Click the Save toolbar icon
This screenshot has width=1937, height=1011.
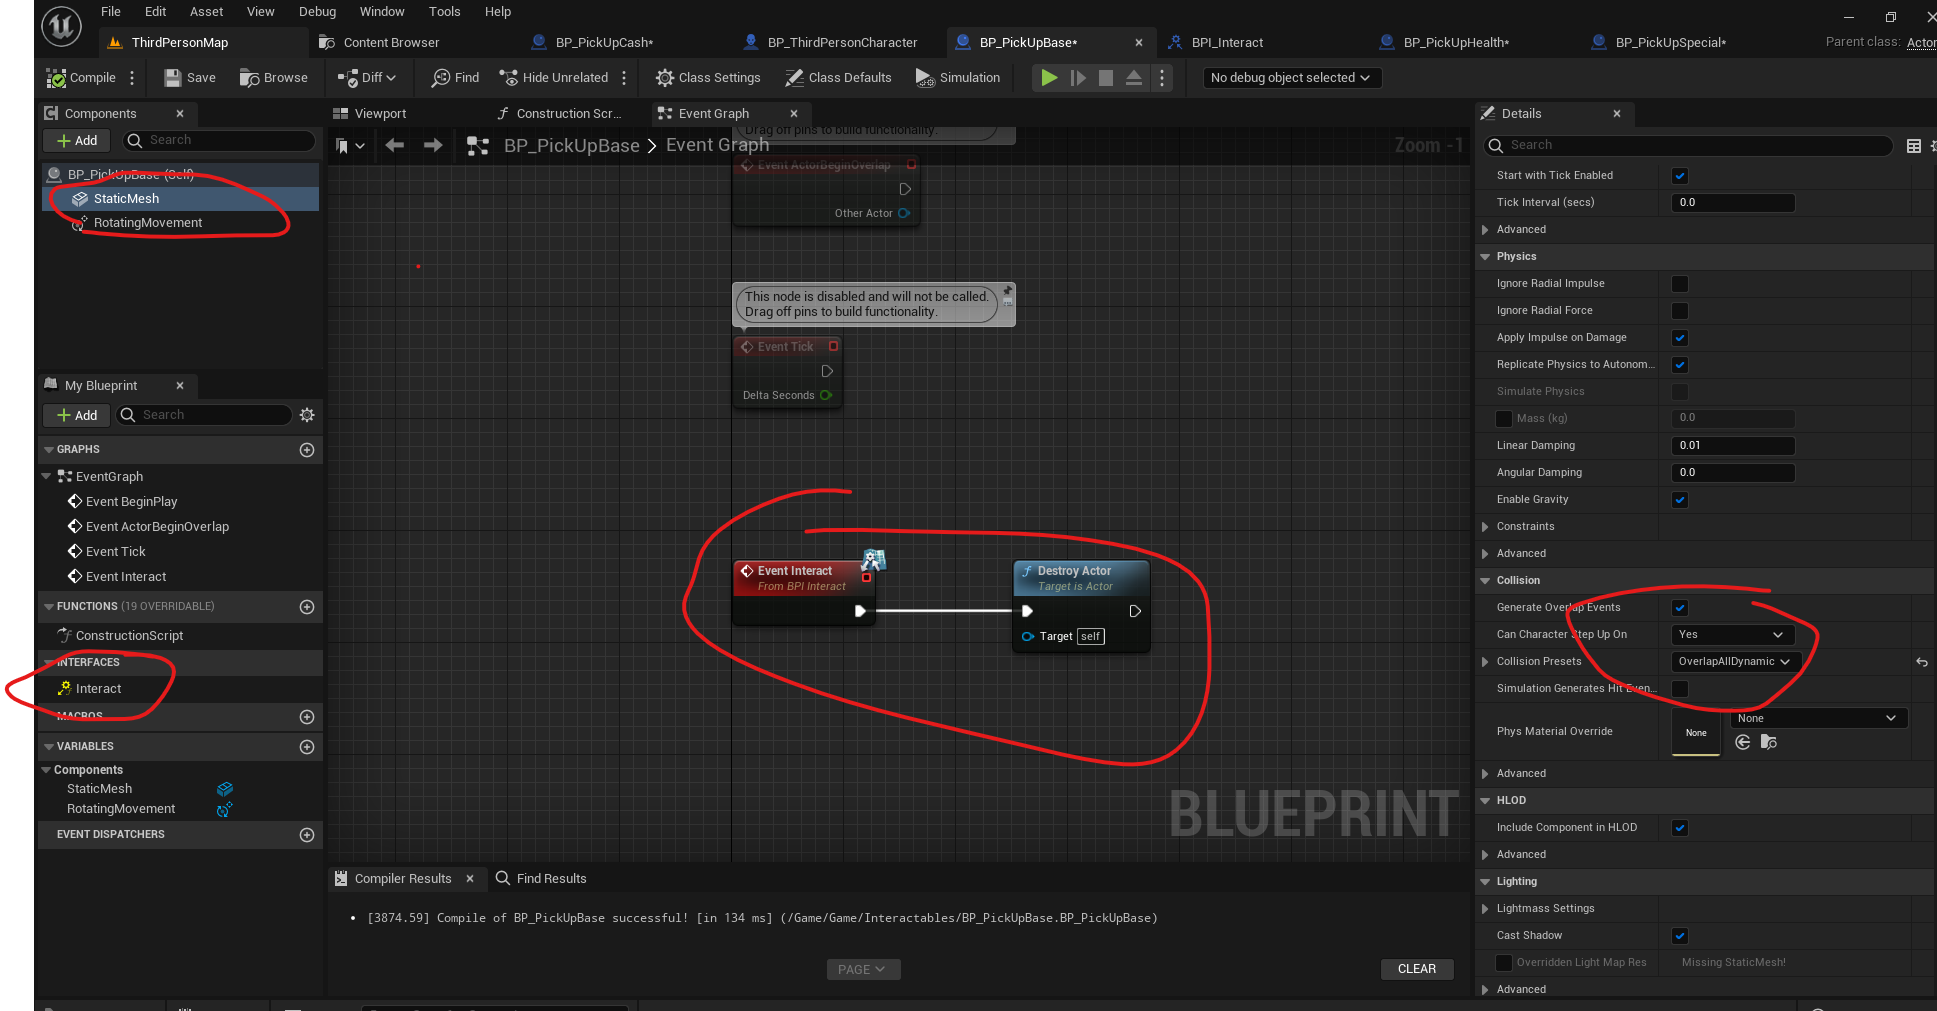point(173,78)
